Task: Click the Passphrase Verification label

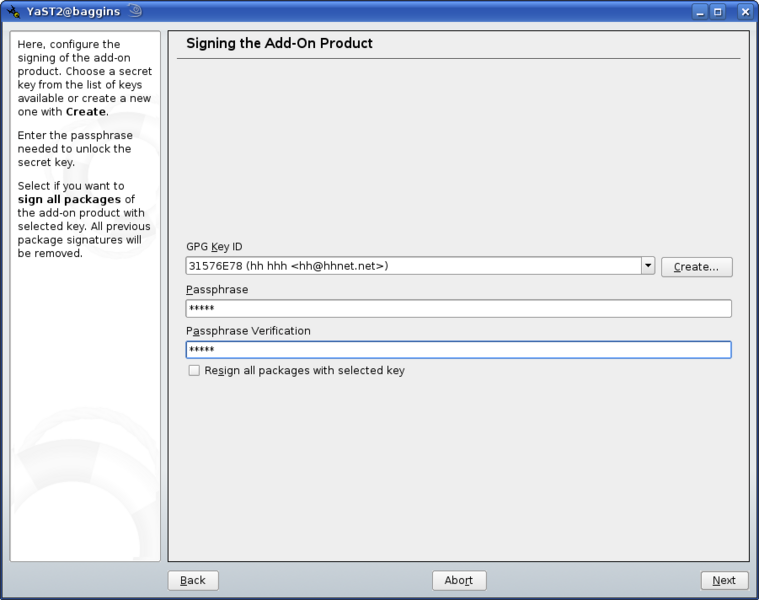Action: click(x=248, y=331)
